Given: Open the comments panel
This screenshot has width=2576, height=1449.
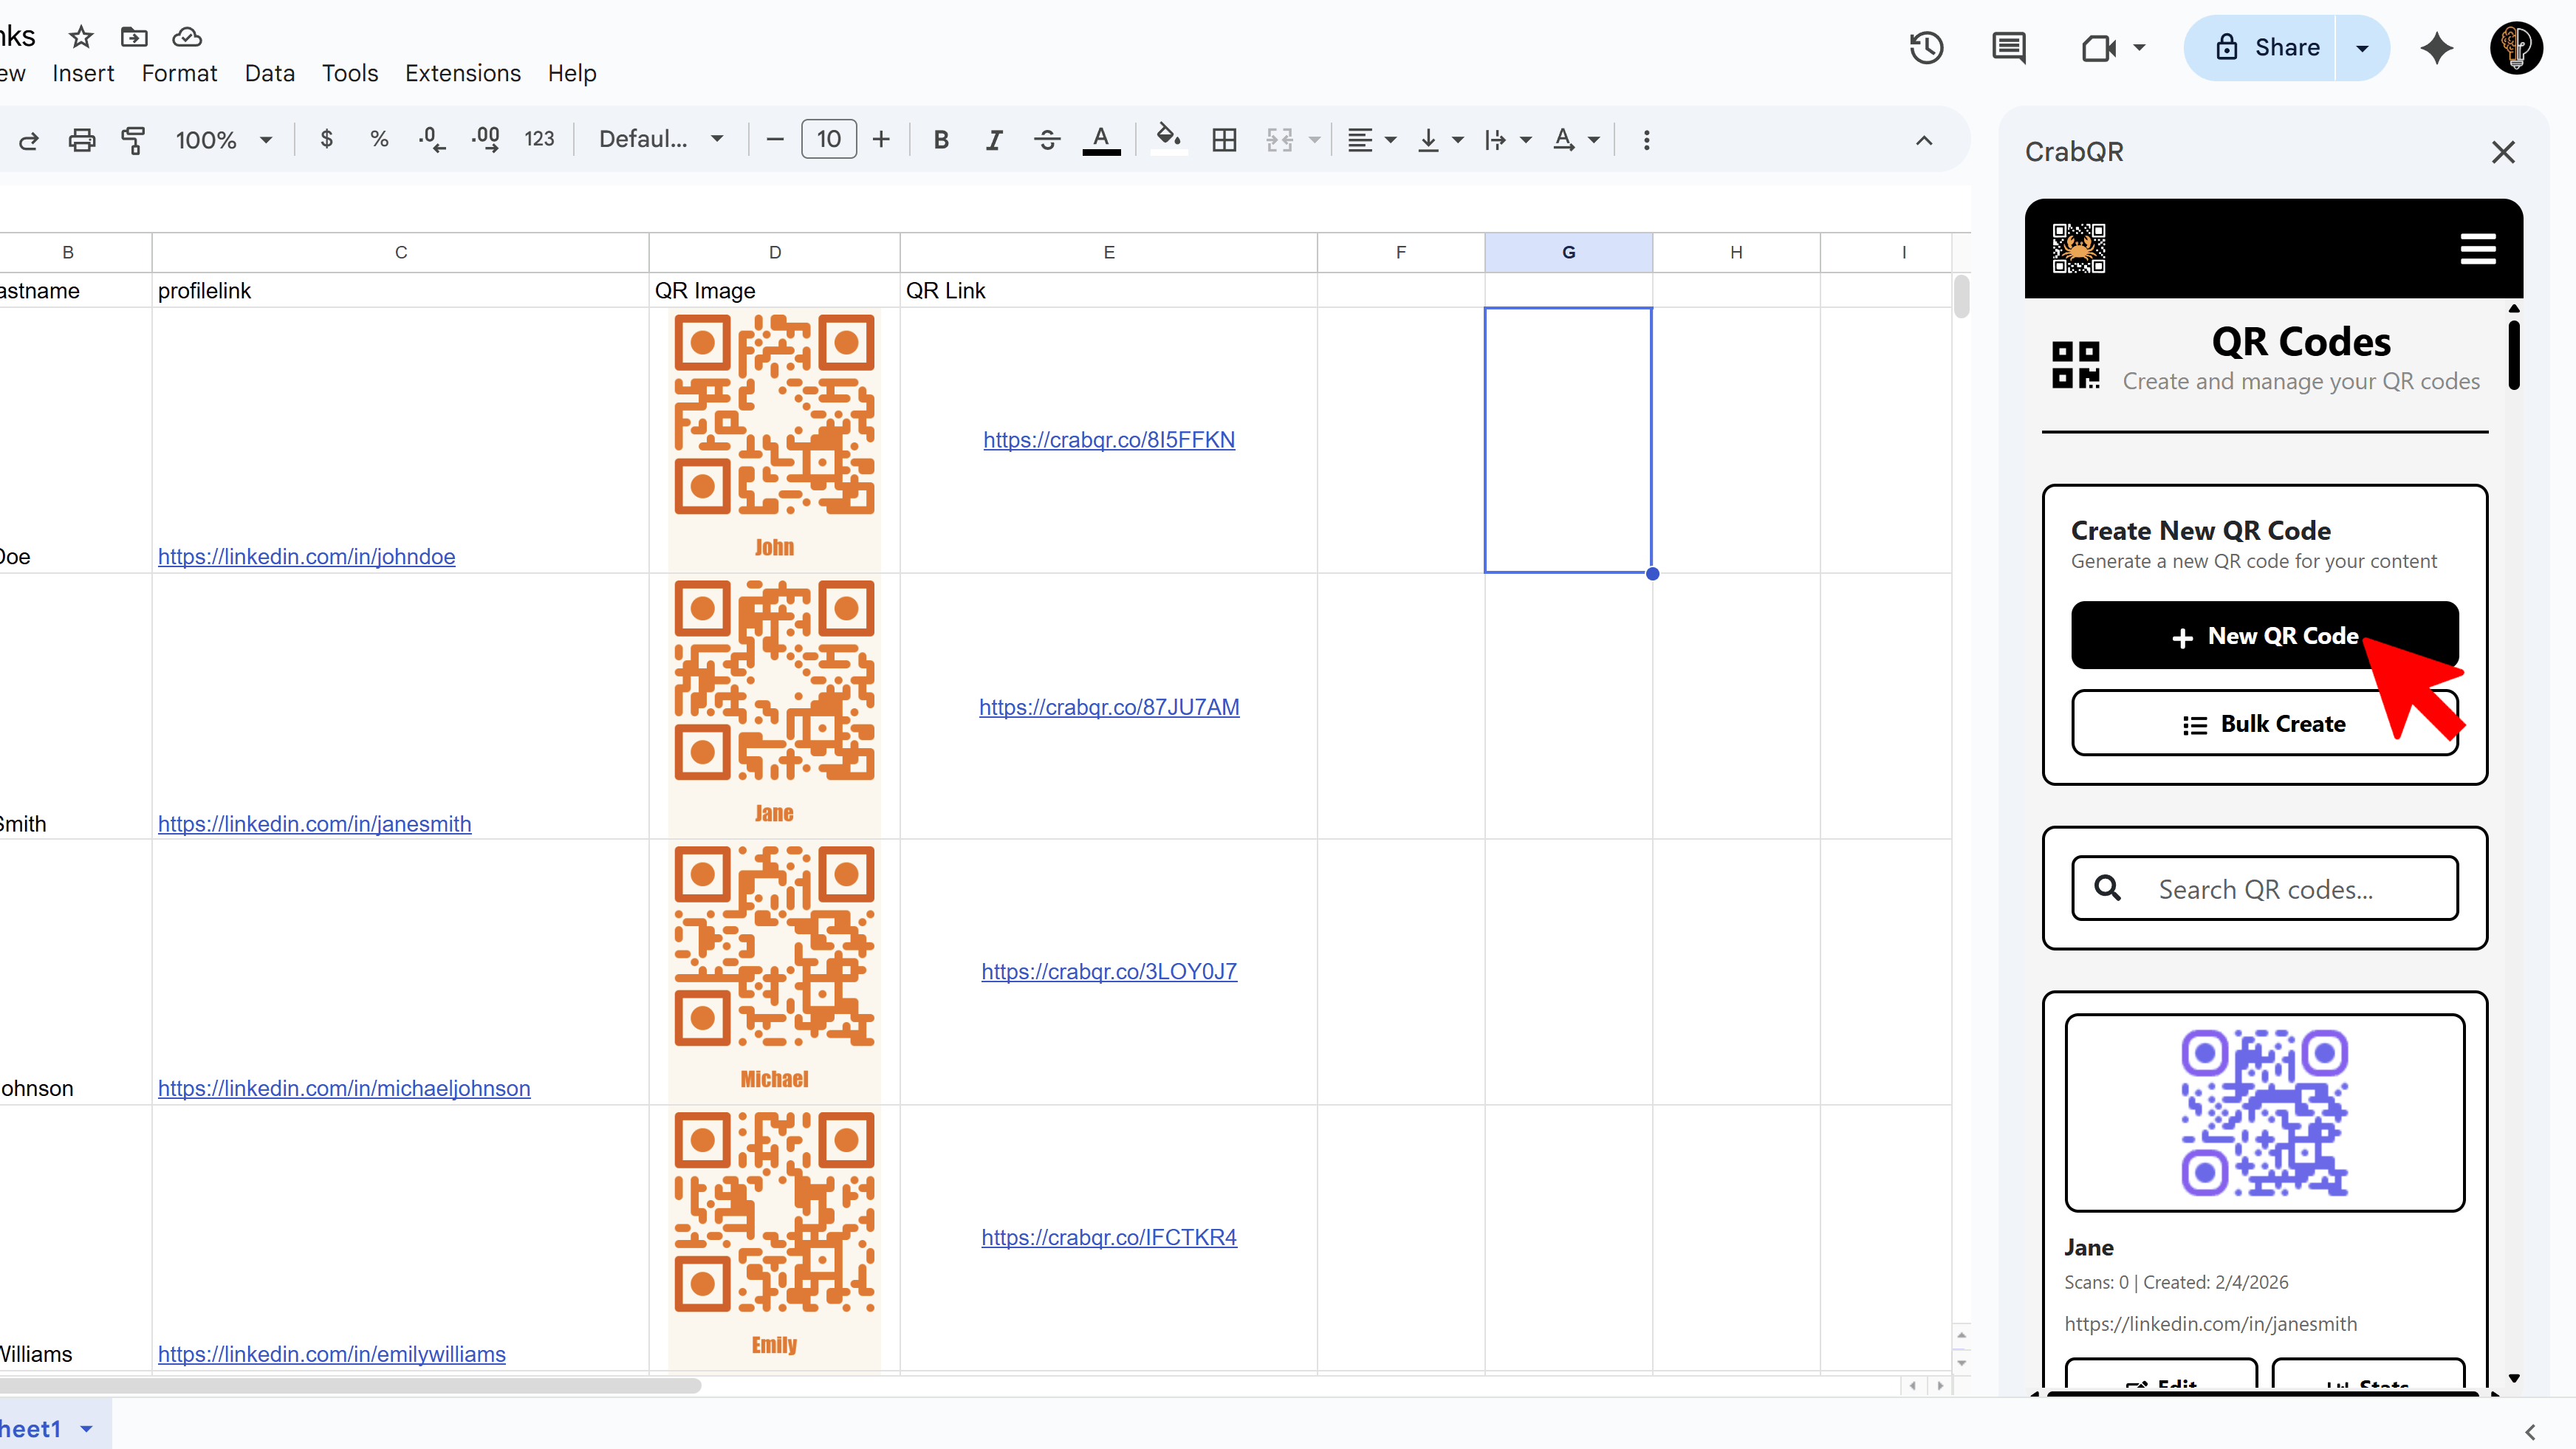Looking at the screenshot, I should coord(2009,47).
